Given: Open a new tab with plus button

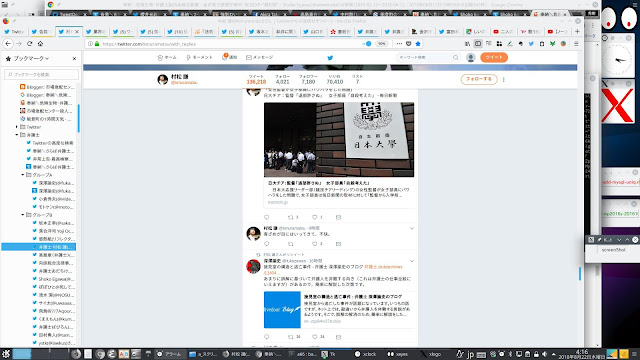Looking at the screenshot, I should pos(577,31).
